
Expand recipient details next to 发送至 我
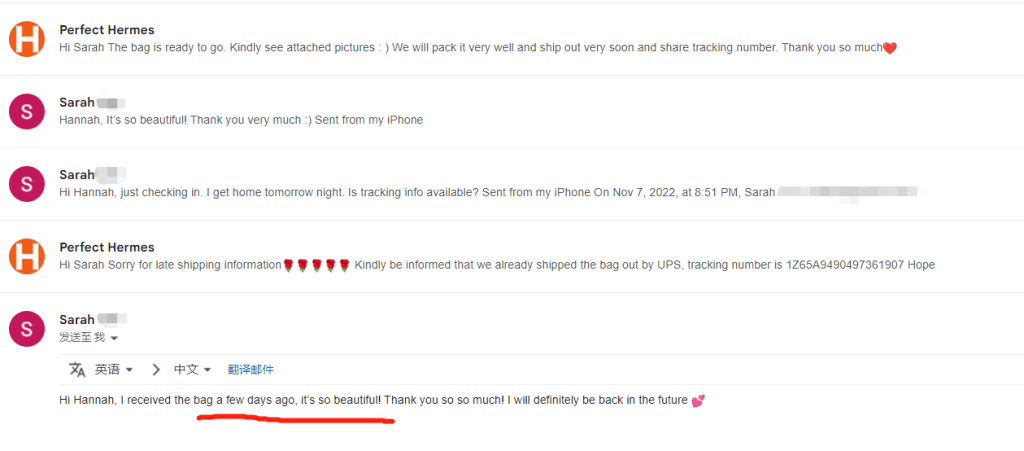114,338
